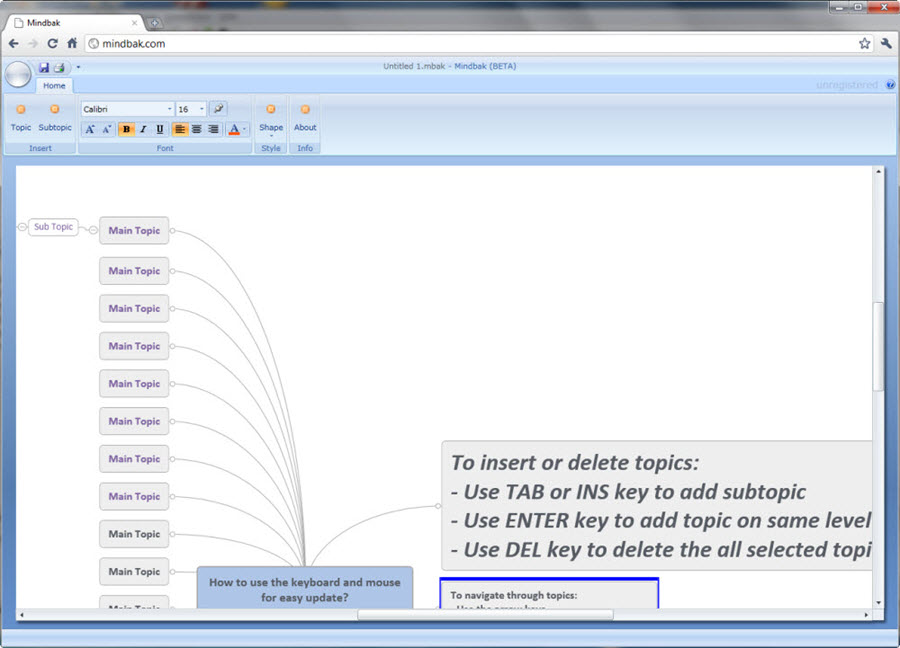Toggle Bold formatting

127,129
